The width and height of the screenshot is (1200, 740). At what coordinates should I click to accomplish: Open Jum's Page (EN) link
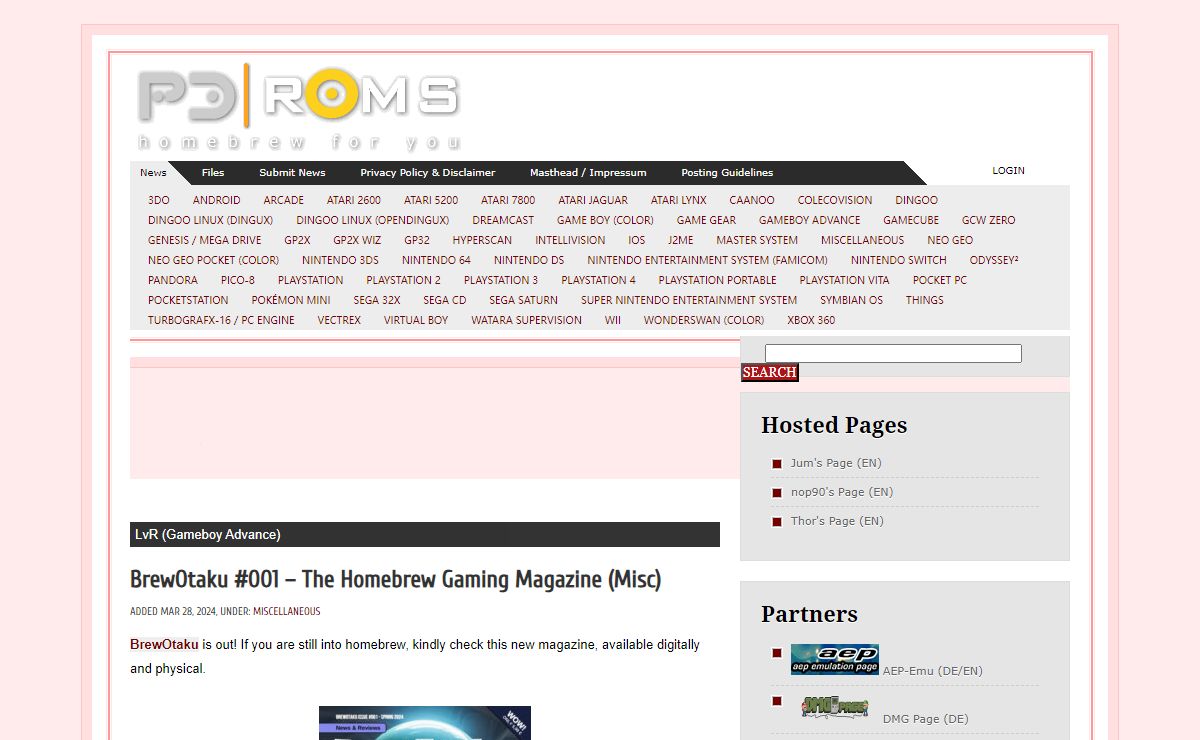point(836,463)
